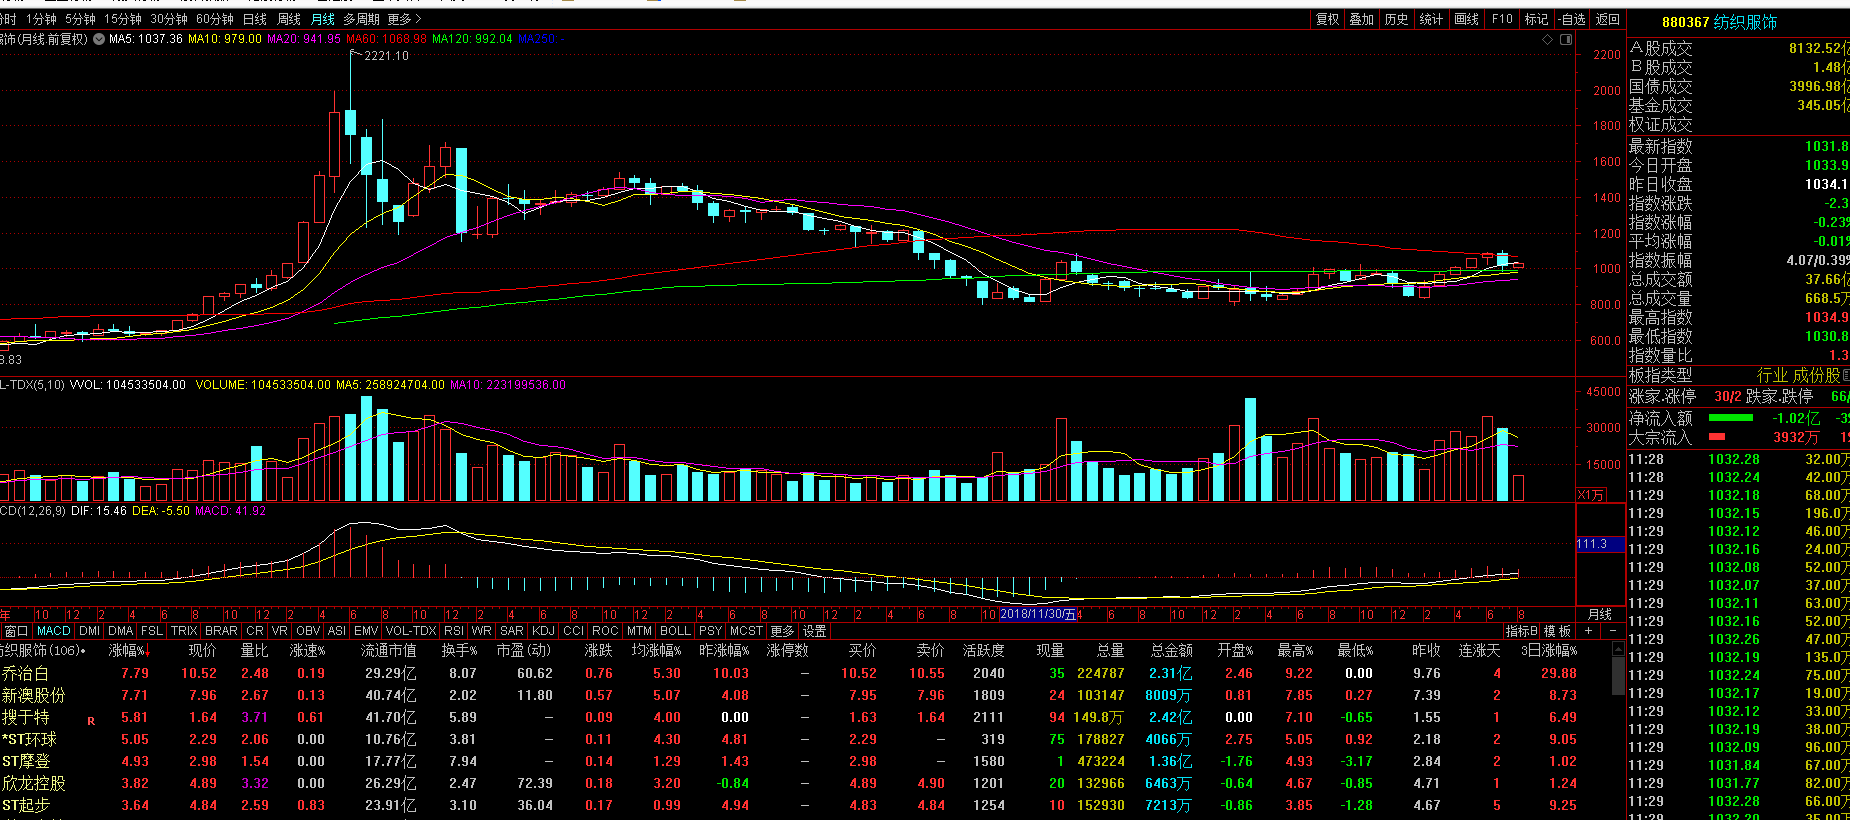Click the 标记 mark button

[1536, 19]
